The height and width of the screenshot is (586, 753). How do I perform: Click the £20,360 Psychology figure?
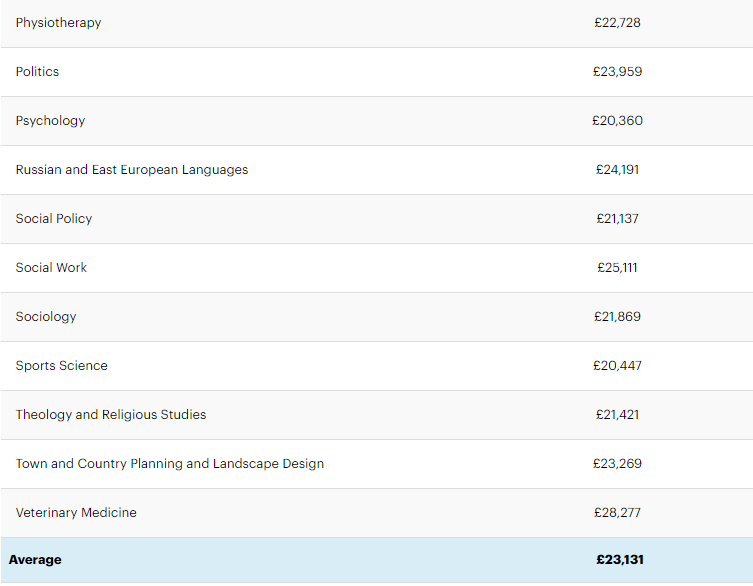pyautogui.click(x=617, y=120)
